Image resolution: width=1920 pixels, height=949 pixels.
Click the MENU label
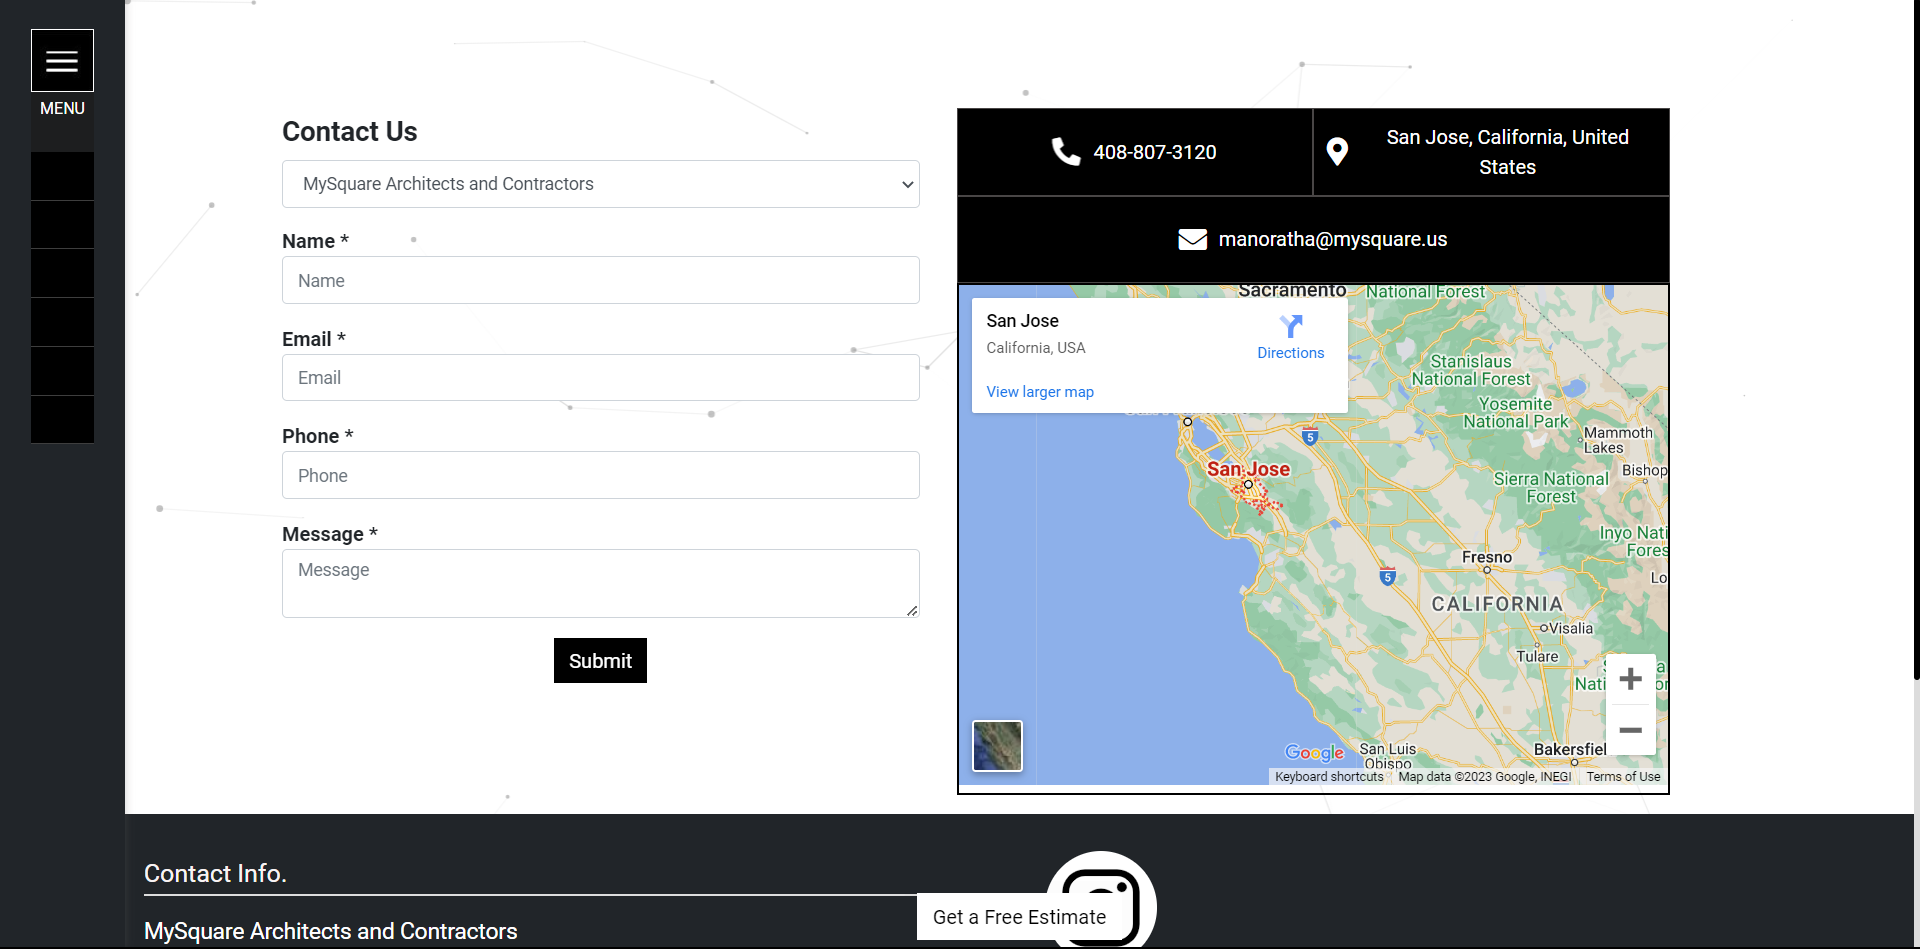click(62, 108)
